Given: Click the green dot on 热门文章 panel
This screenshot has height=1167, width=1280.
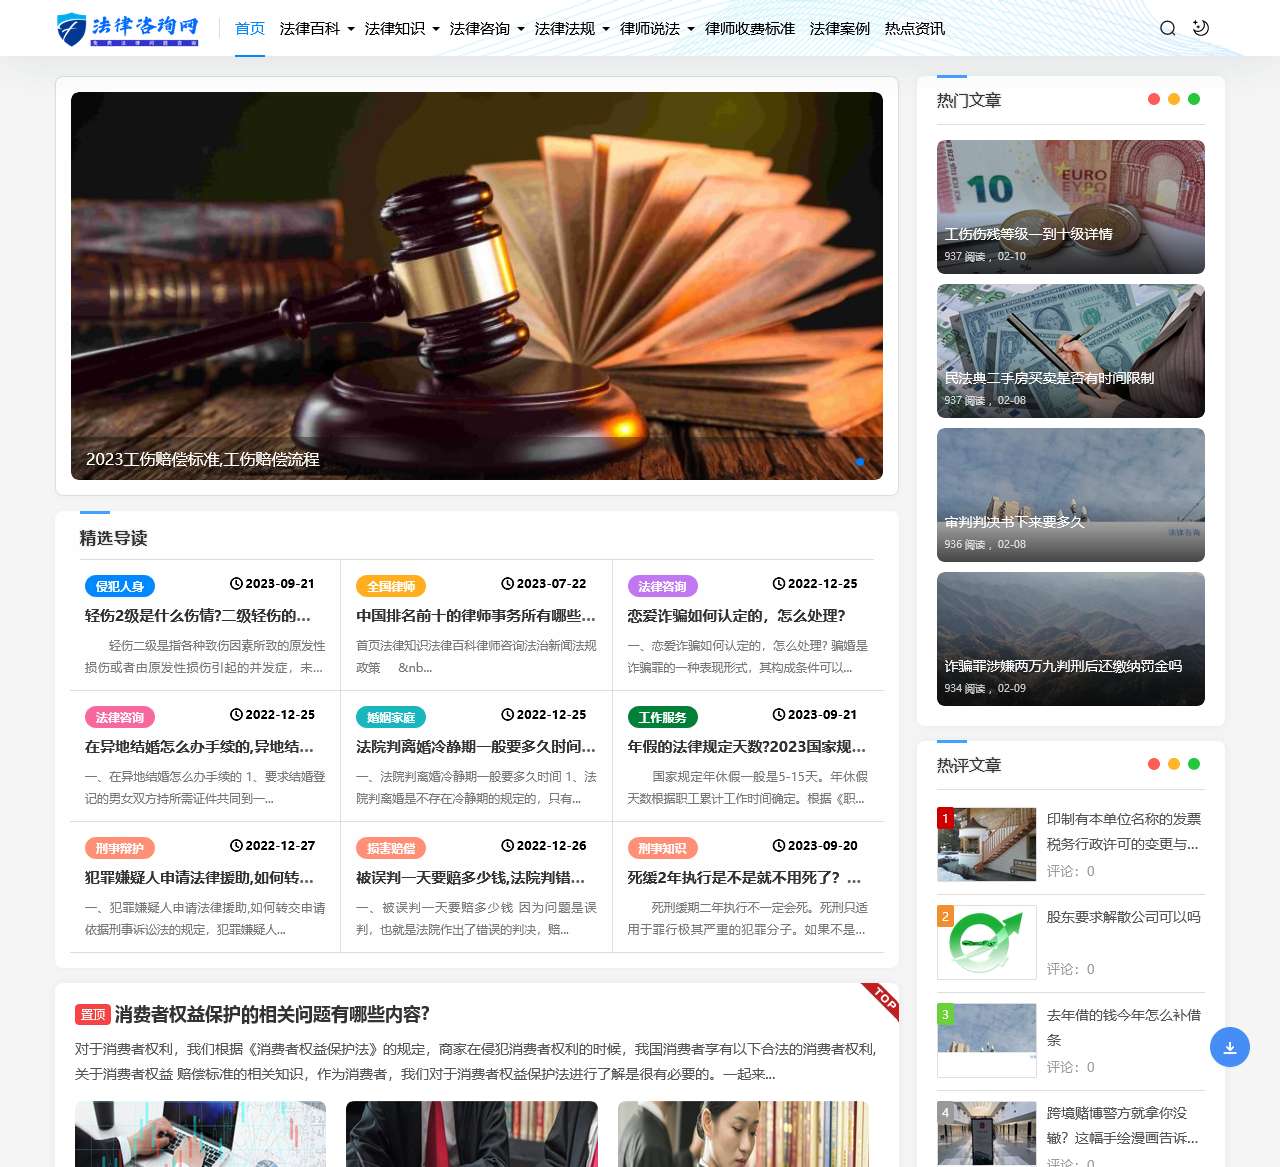Looking at the screenshot, I should pyautogui.click(x=1193, y=99).
